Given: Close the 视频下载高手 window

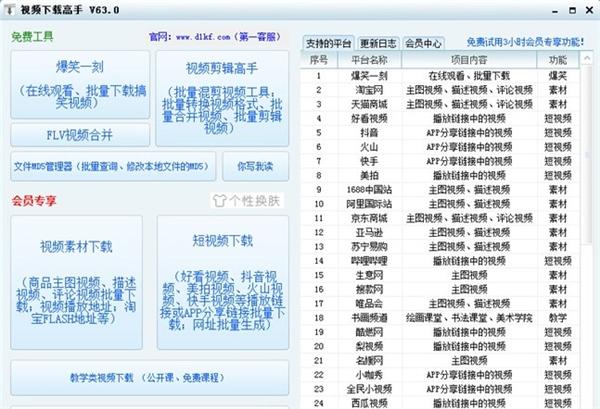Looking at the screenshot, I should click(x=590, y=10).
